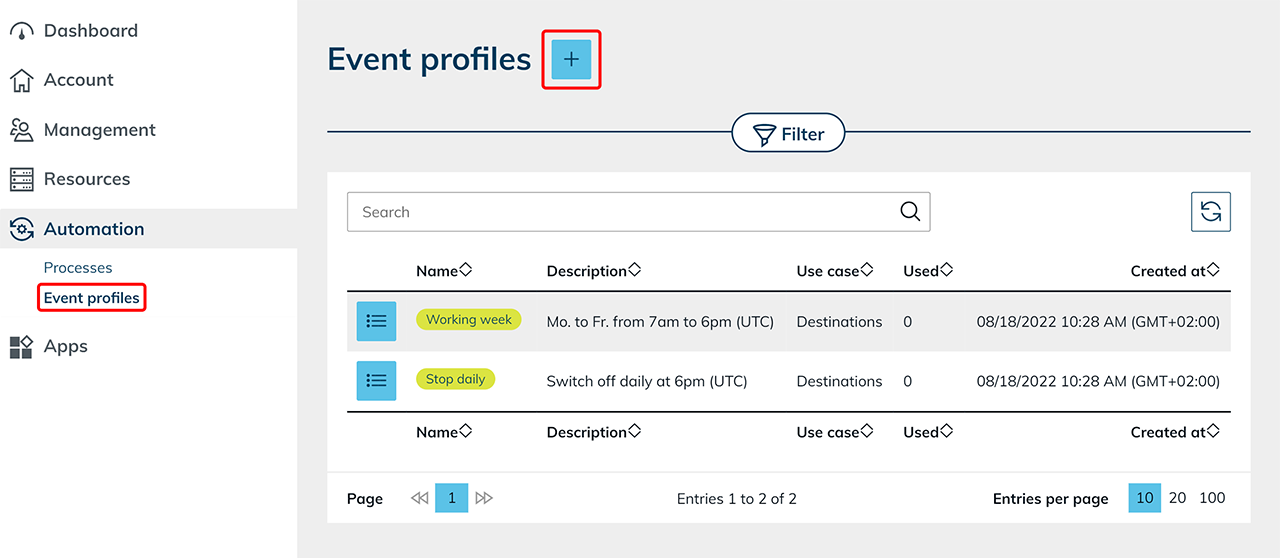
Task: Open the Processes submenu link
Action: click(x=78, y=268)
